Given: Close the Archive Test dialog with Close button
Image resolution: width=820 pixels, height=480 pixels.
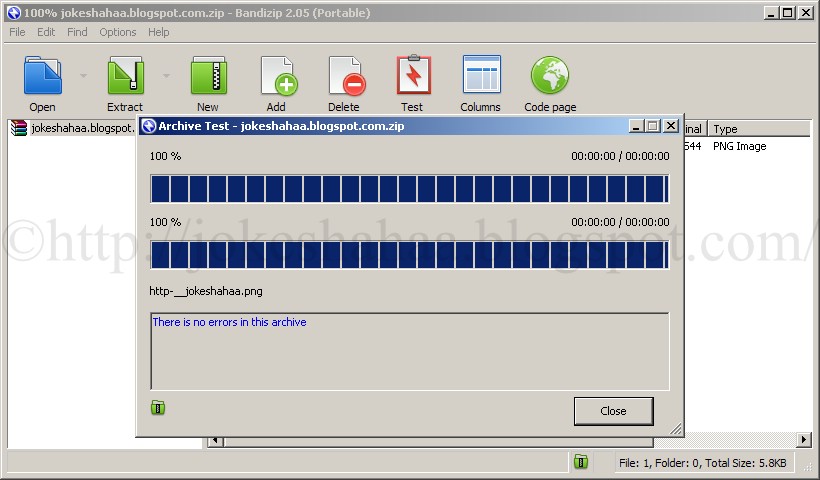Looking at the screenshot, I should point(613,411).
